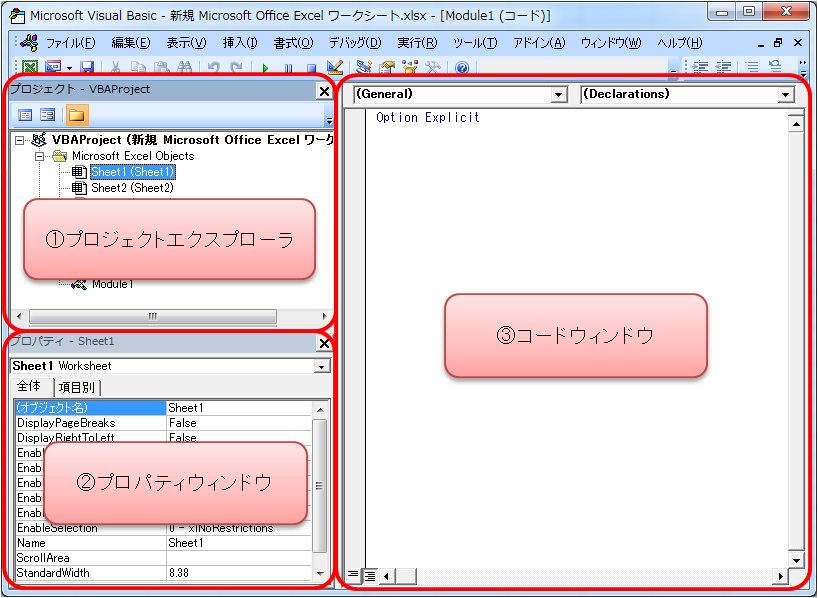Image resolution: width=818 pixels, height=598 pixels.
Task: Click code window horizontal scroll right arrow
Action: coord(780,576)
